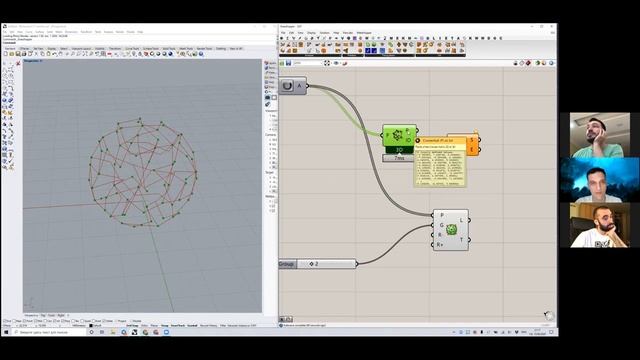Open the Display menu in Grasshopper
Viewport: 640px width, 360px height.
click(x=311, y=33)
